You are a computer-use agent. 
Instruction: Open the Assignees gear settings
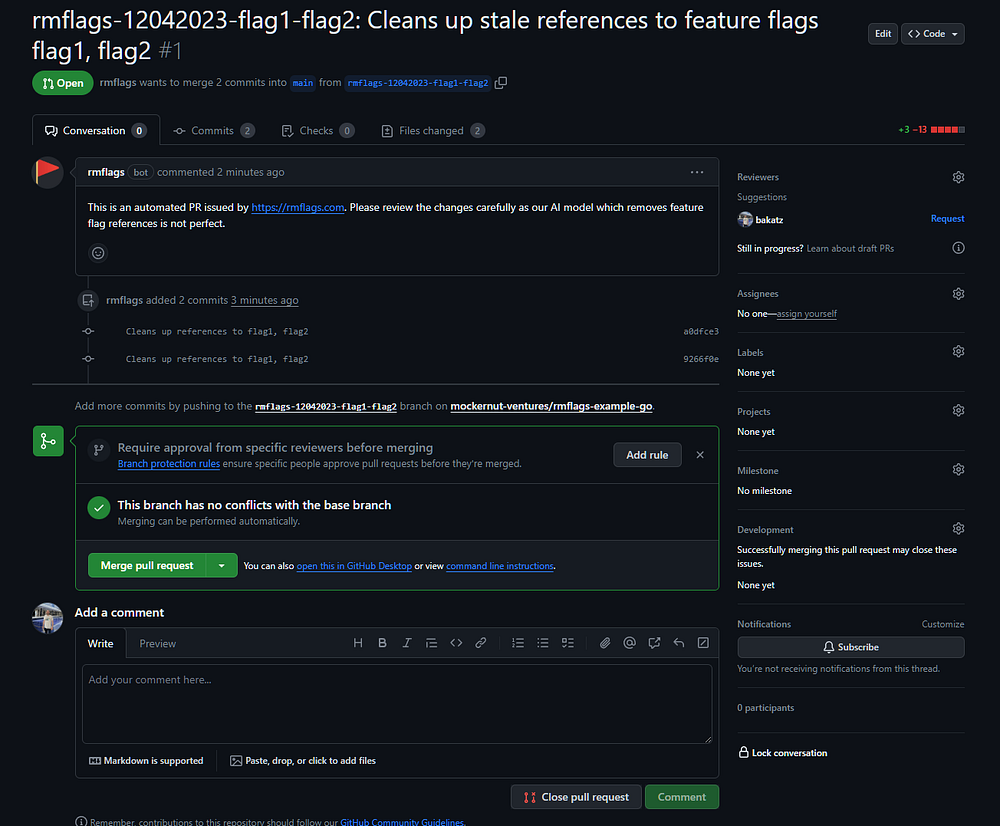pos(958,293)
